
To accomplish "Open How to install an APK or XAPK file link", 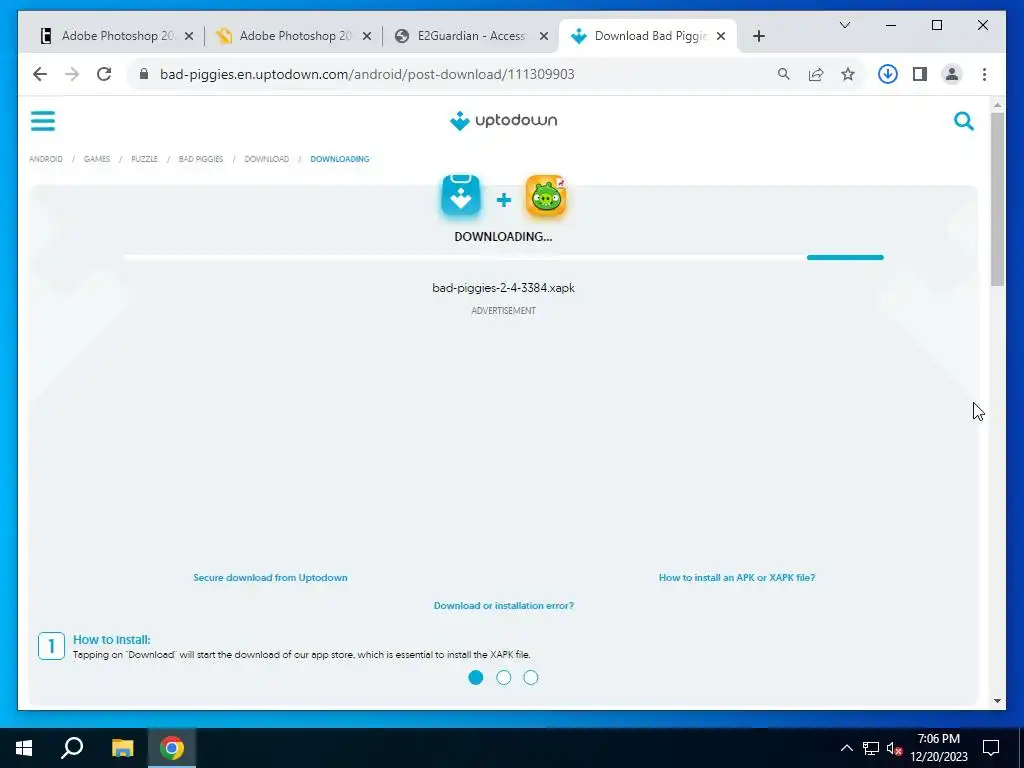I will pyautogui.click(x=737, y=577).
